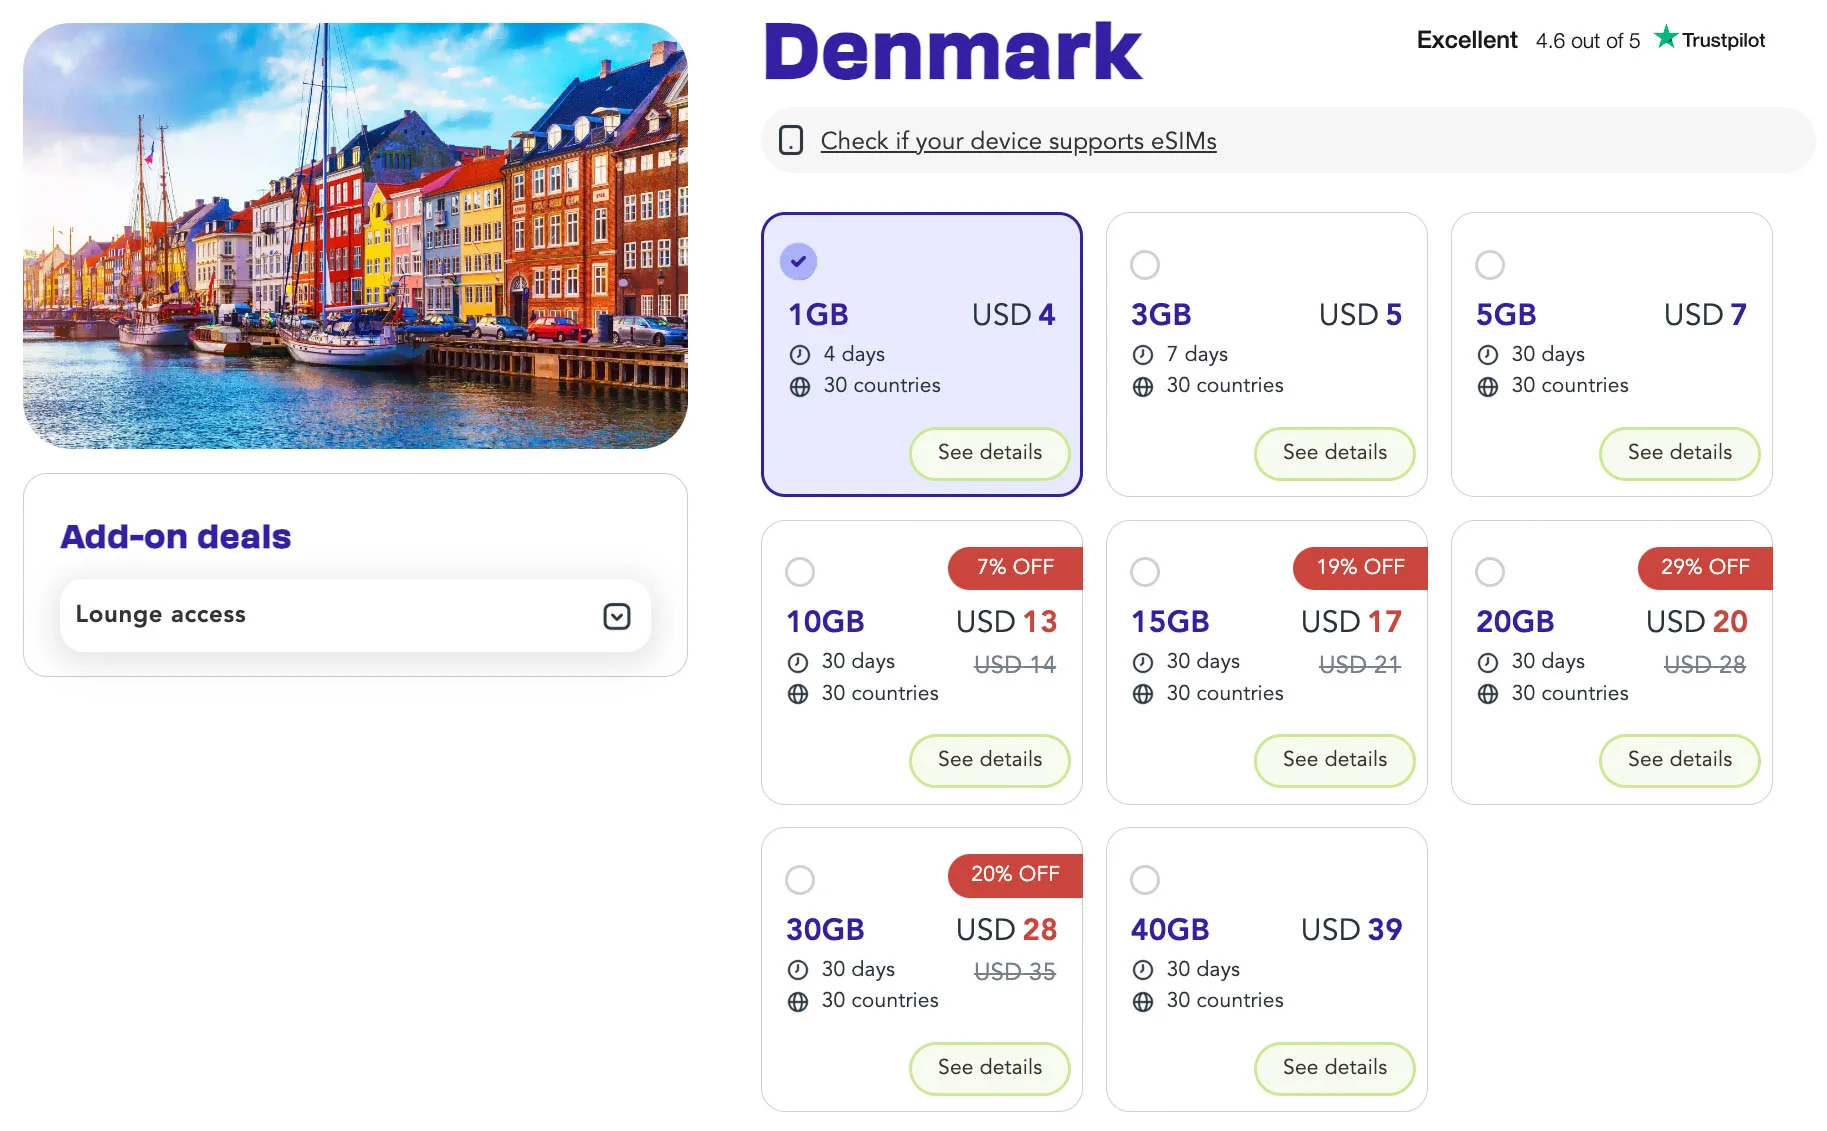The width and height of the screenshot is (1827, 1131).
Task: Click the 'Excellent' Trustpilot rating text
Action: coord(1466,40)
